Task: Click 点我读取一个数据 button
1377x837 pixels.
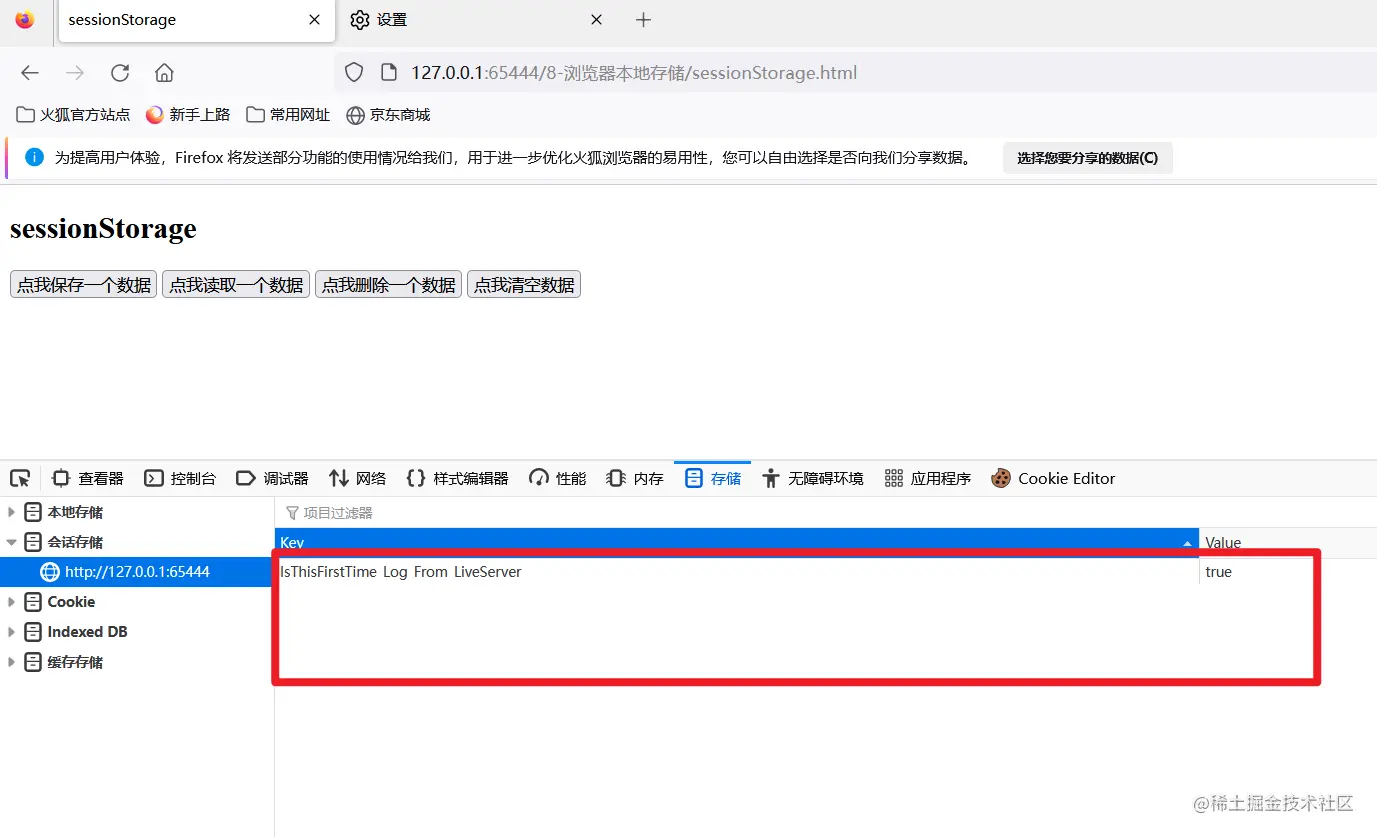Action: point(236,285)
